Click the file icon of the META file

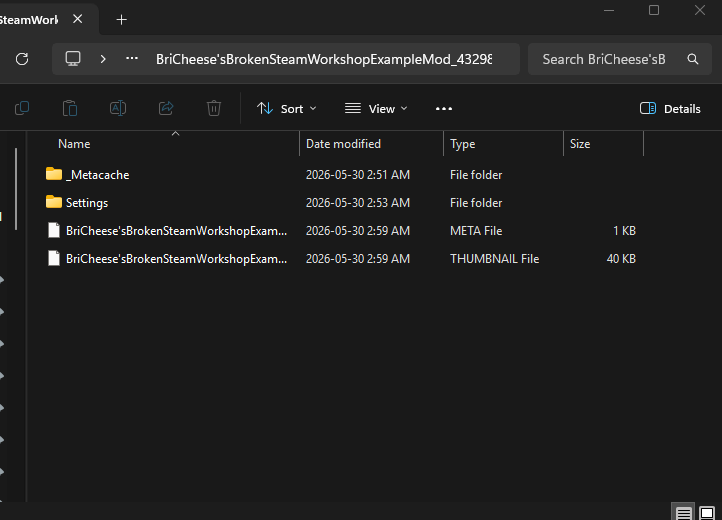coord(54,230)
